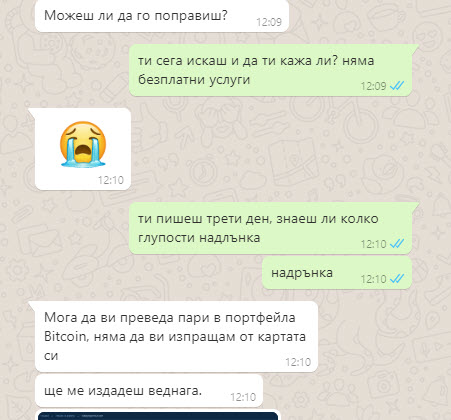The height and width of the screenshot is (420, 451).
Task: Click the Bitcoin wallet message bubble
Action: point(176,336)
